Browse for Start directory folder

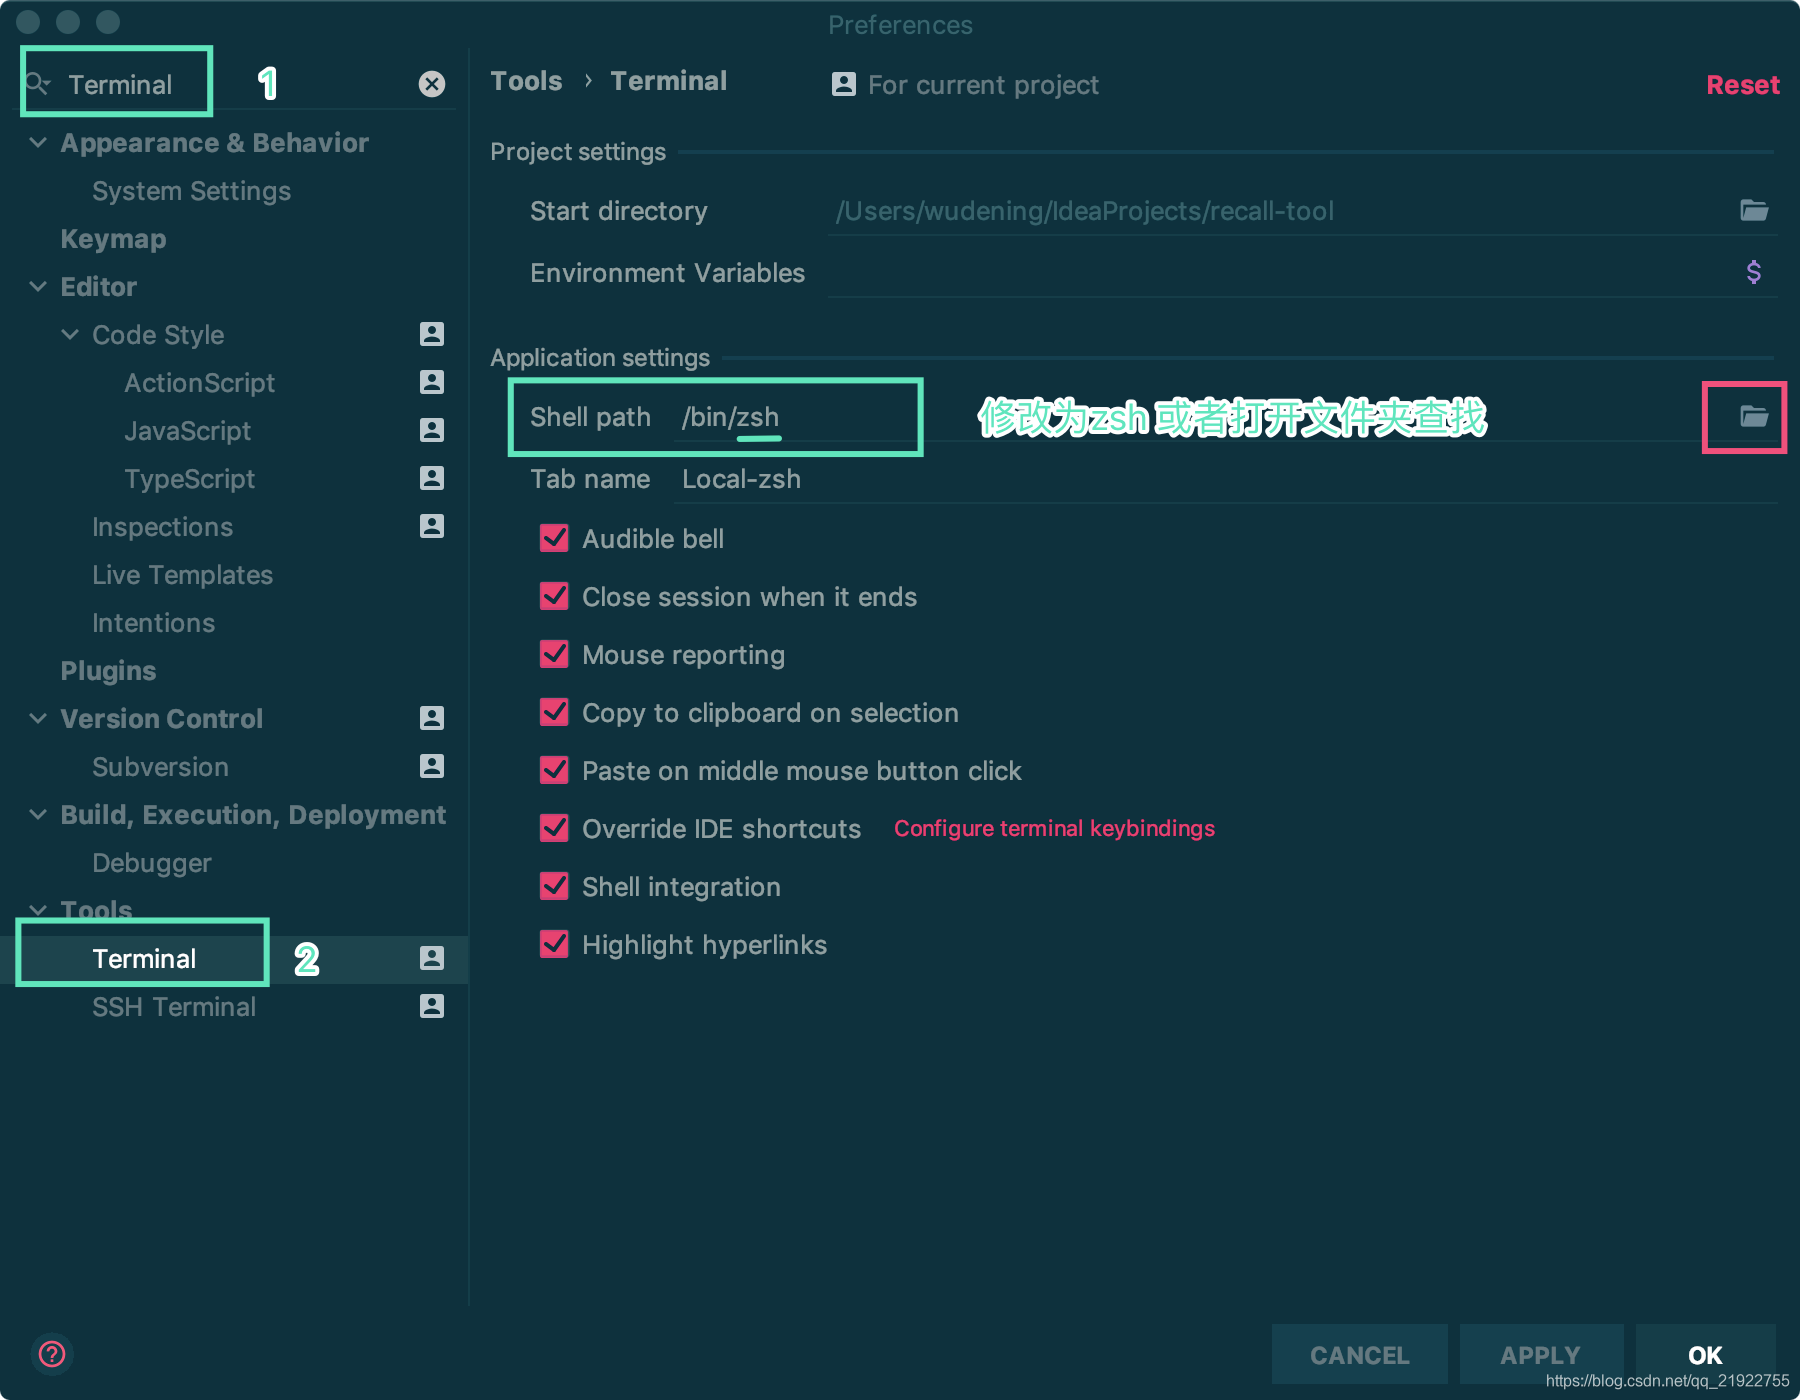pos(1754,211)
